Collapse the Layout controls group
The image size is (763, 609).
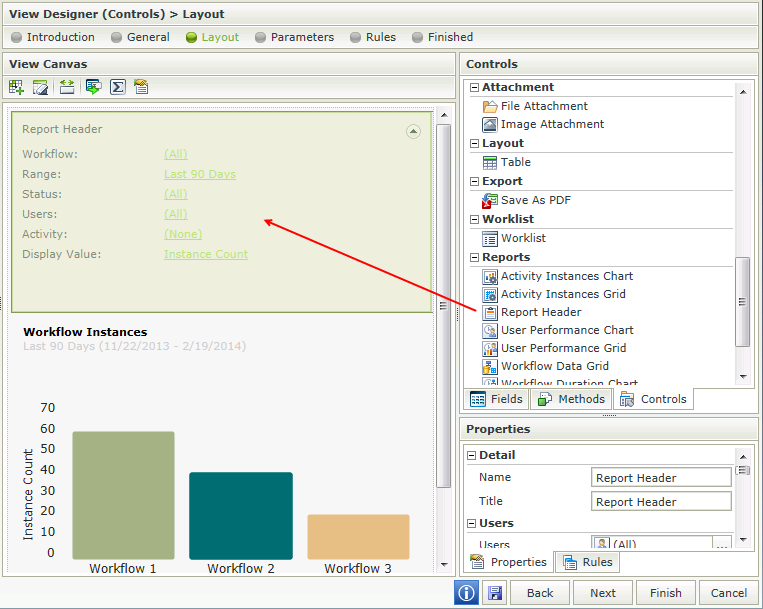pos(474,144)
